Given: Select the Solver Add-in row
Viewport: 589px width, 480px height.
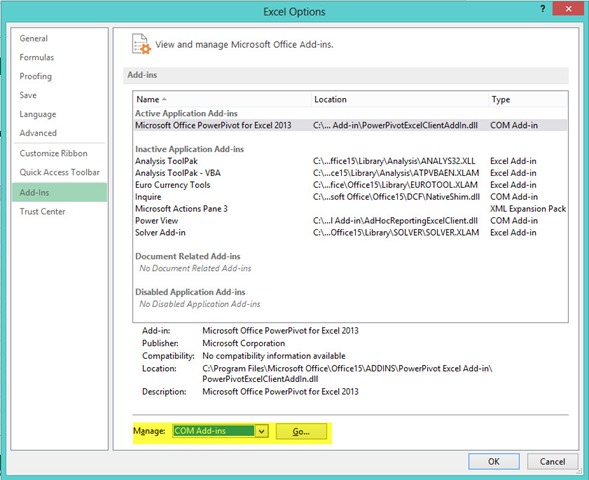Looking at the screenshot, I should (x=350, y=232).
